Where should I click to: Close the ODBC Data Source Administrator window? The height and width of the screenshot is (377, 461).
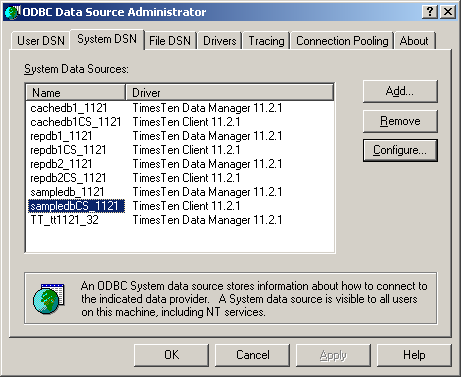tap(448, 12)
